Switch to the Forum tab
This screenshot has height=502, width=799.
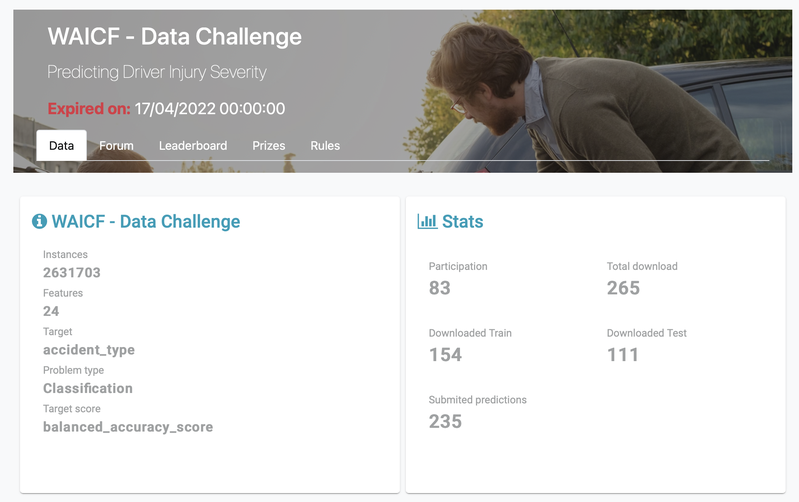116,146
